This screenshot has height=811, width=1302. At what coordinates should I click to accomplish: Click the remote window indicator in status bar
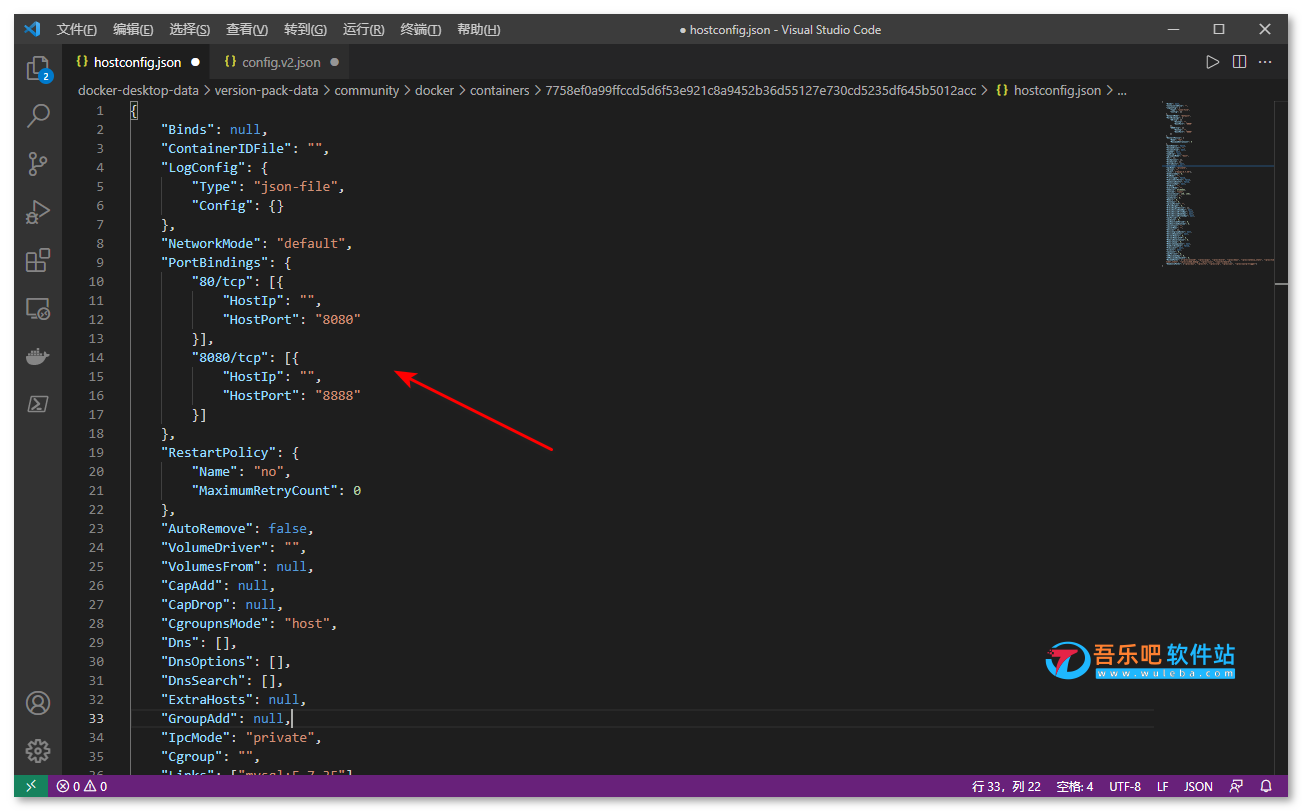click(30, 786)
